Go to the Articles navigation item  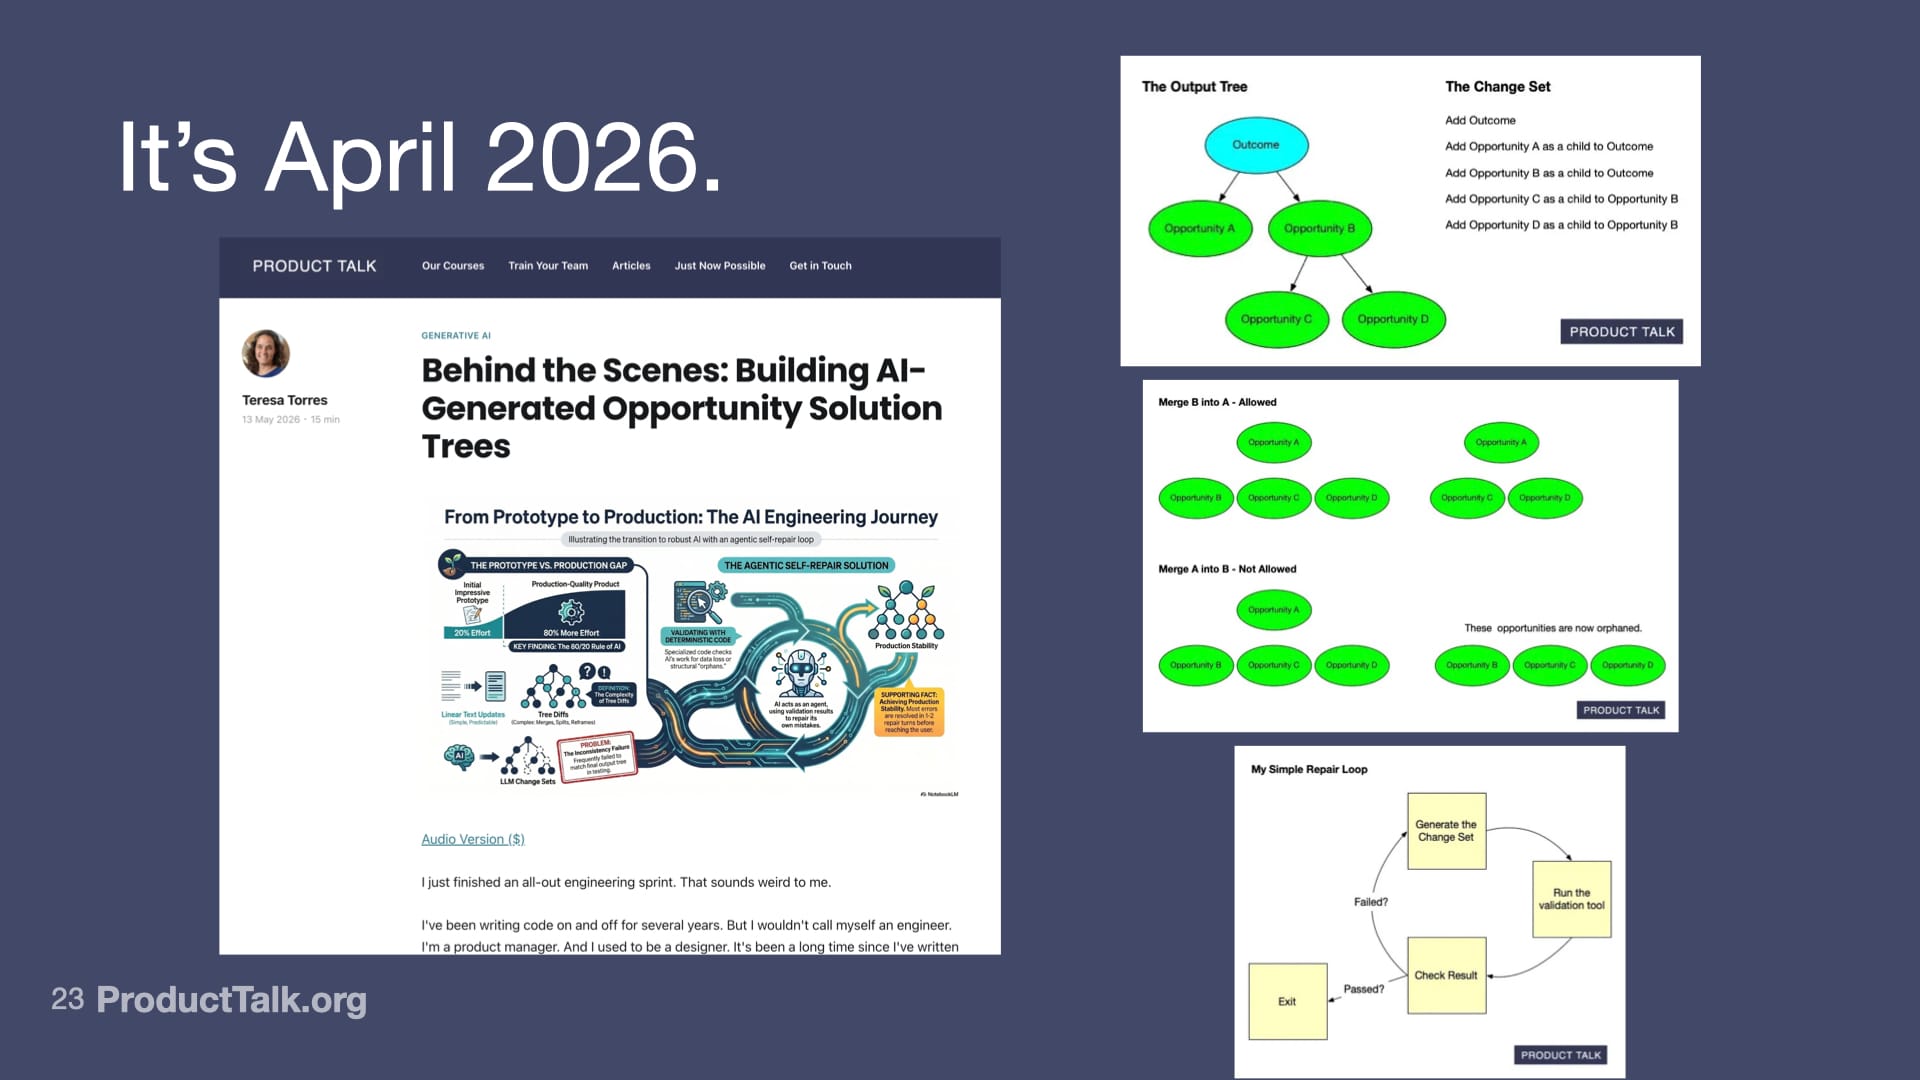coord(631,266)
